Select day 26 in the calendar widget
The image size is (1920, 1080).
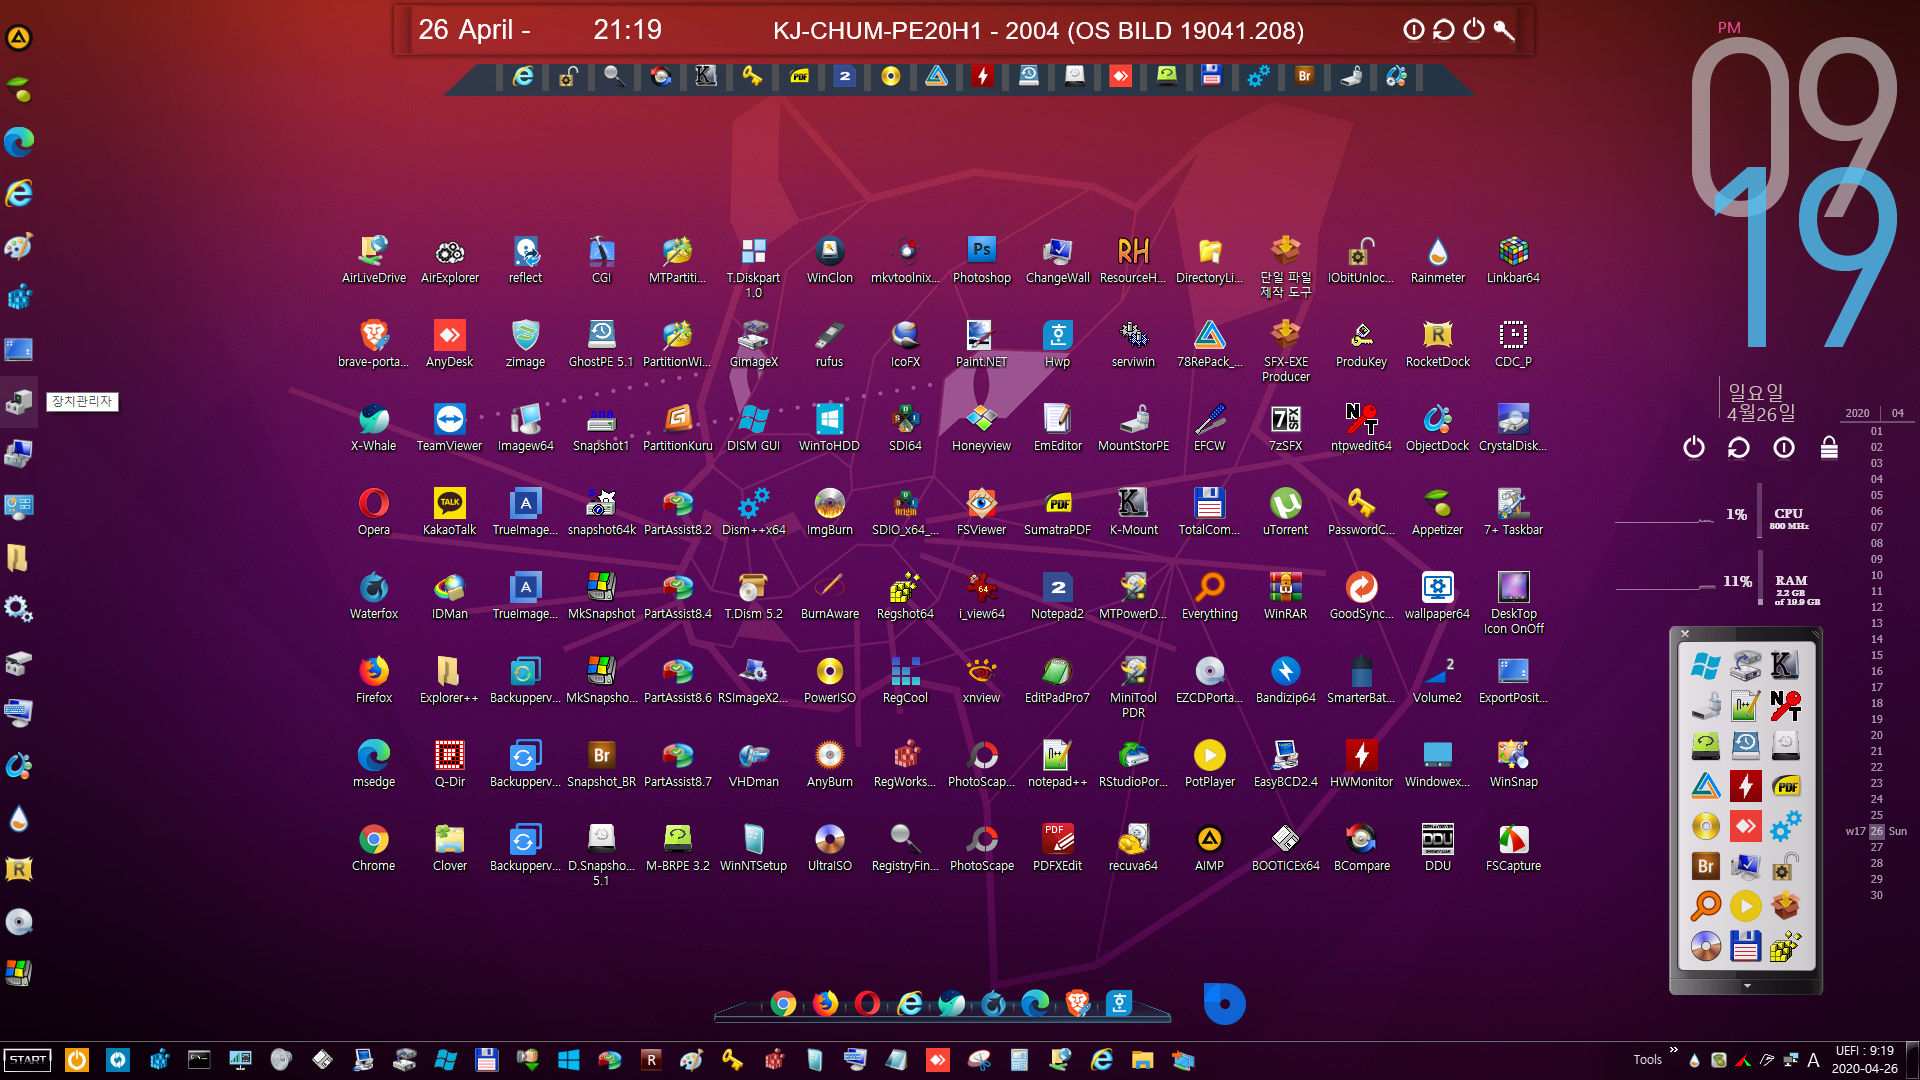[1877, 831]
